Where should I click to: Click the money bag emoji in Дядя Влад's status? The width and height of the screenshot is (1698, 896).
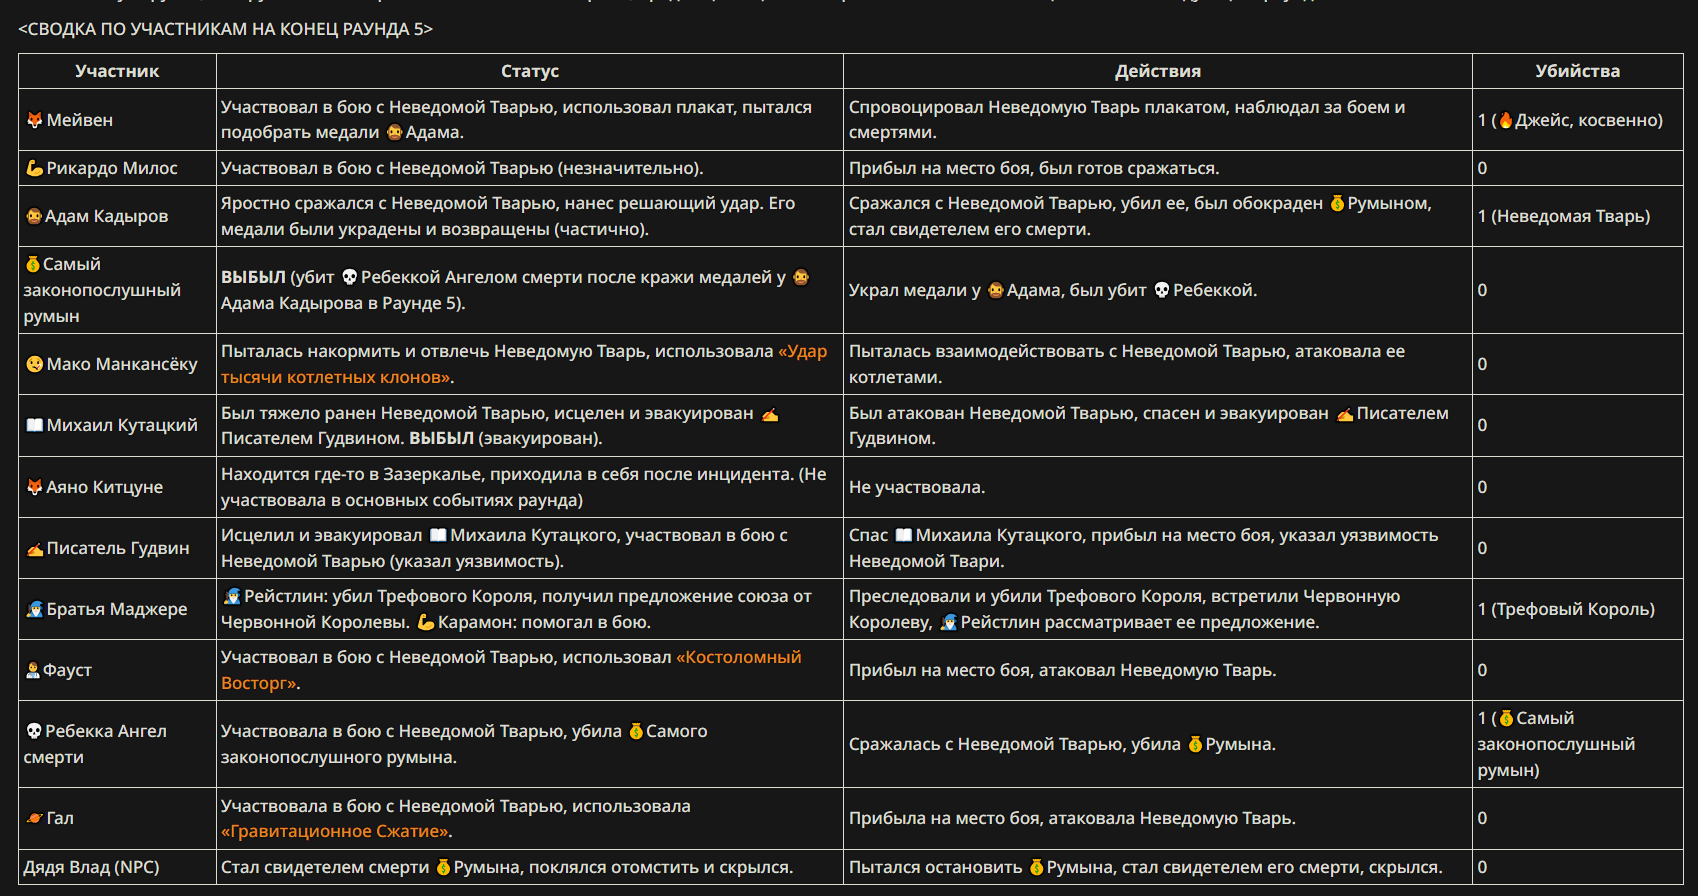[x=443, y=867]
